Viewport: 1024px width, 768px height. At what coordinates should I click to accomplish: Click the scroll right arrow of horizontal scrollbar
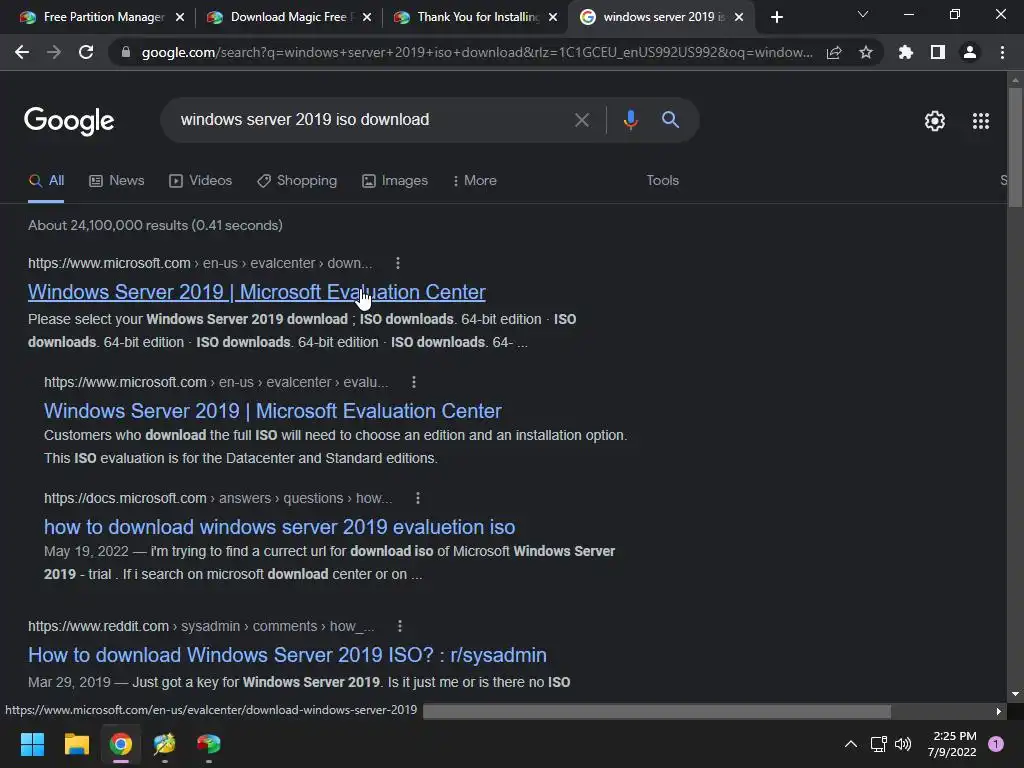(x=999, y=711)
